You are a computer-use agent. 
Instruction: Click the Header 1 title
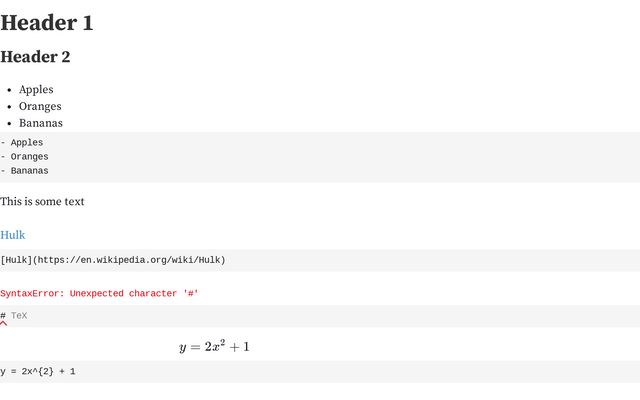(x=47, y=23)
